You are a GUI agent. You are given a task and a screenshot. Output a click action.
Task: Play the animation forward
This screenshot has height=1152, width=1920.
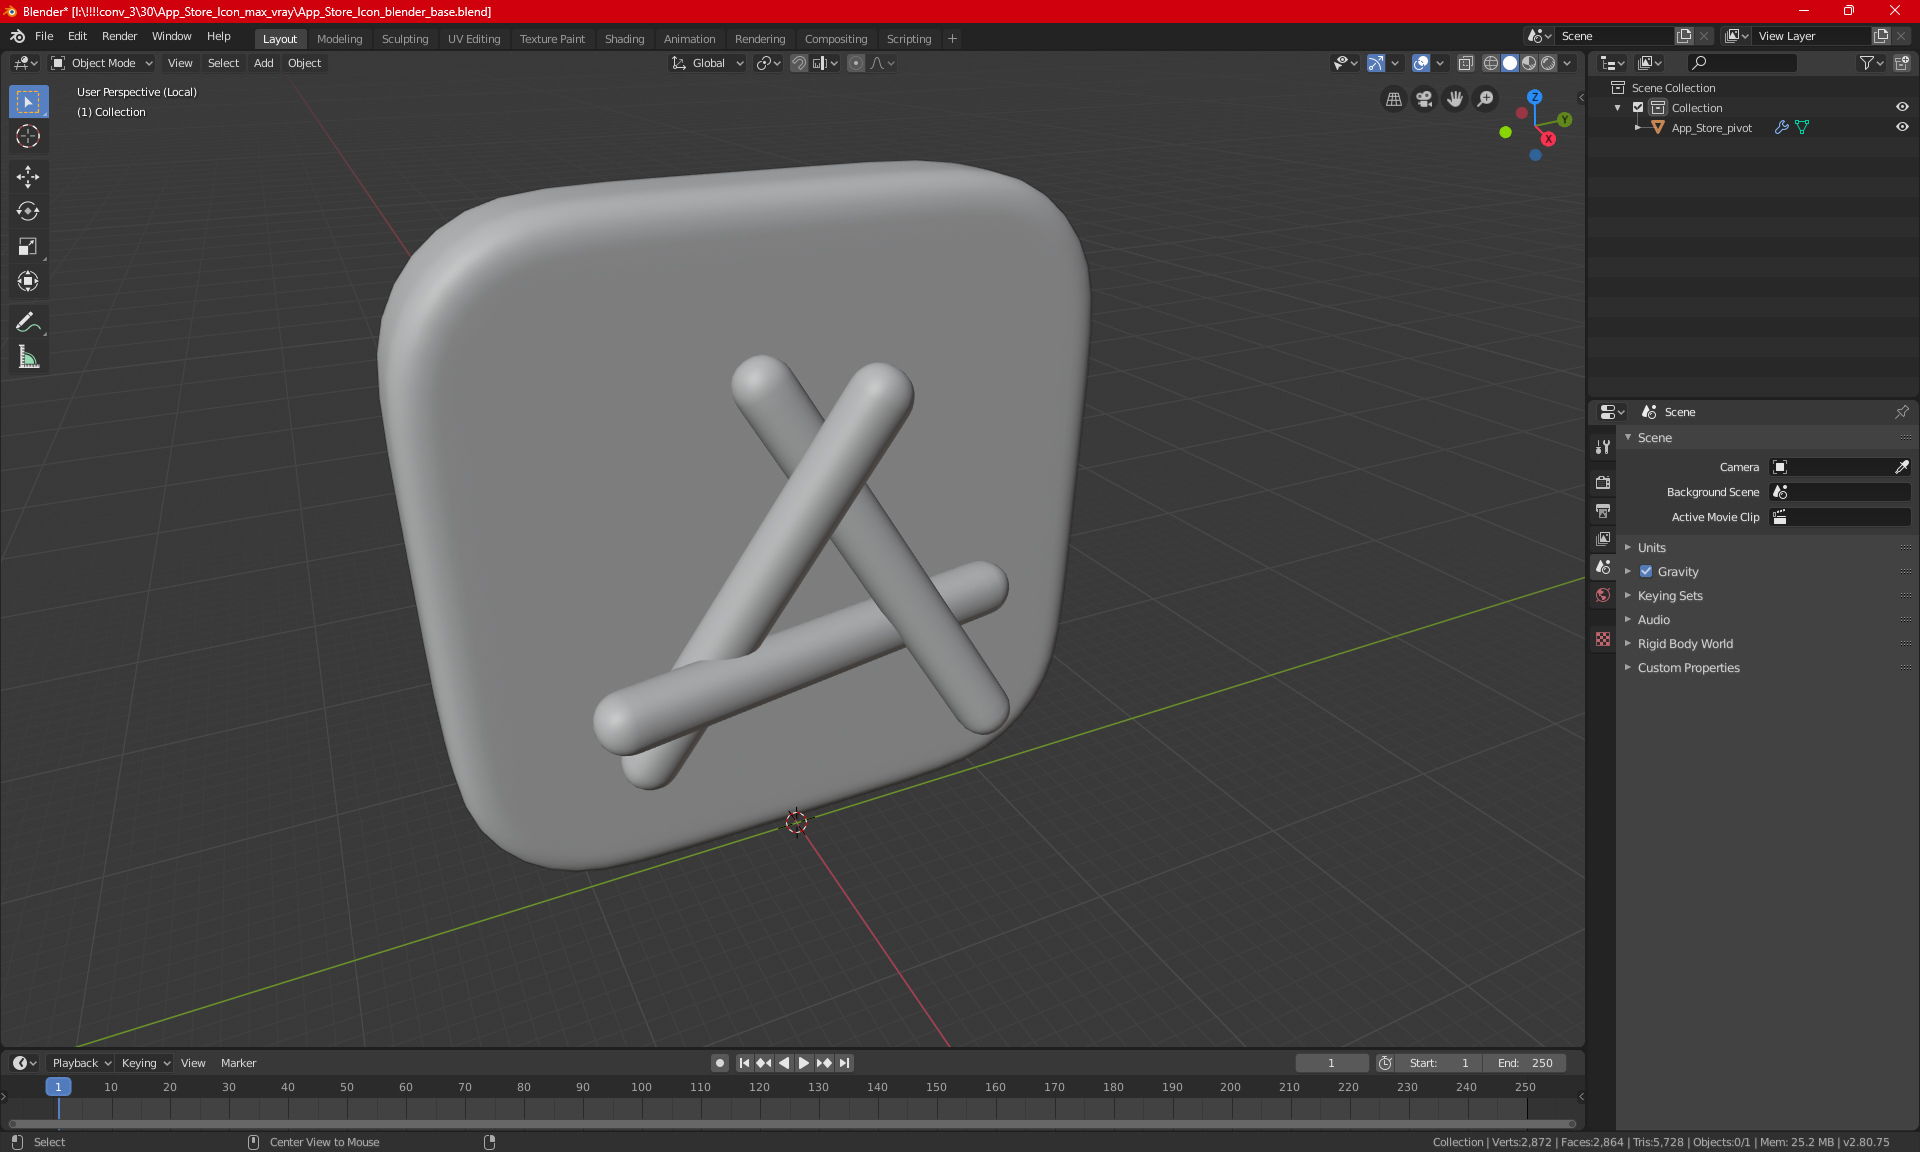[x=804, y=1063]
